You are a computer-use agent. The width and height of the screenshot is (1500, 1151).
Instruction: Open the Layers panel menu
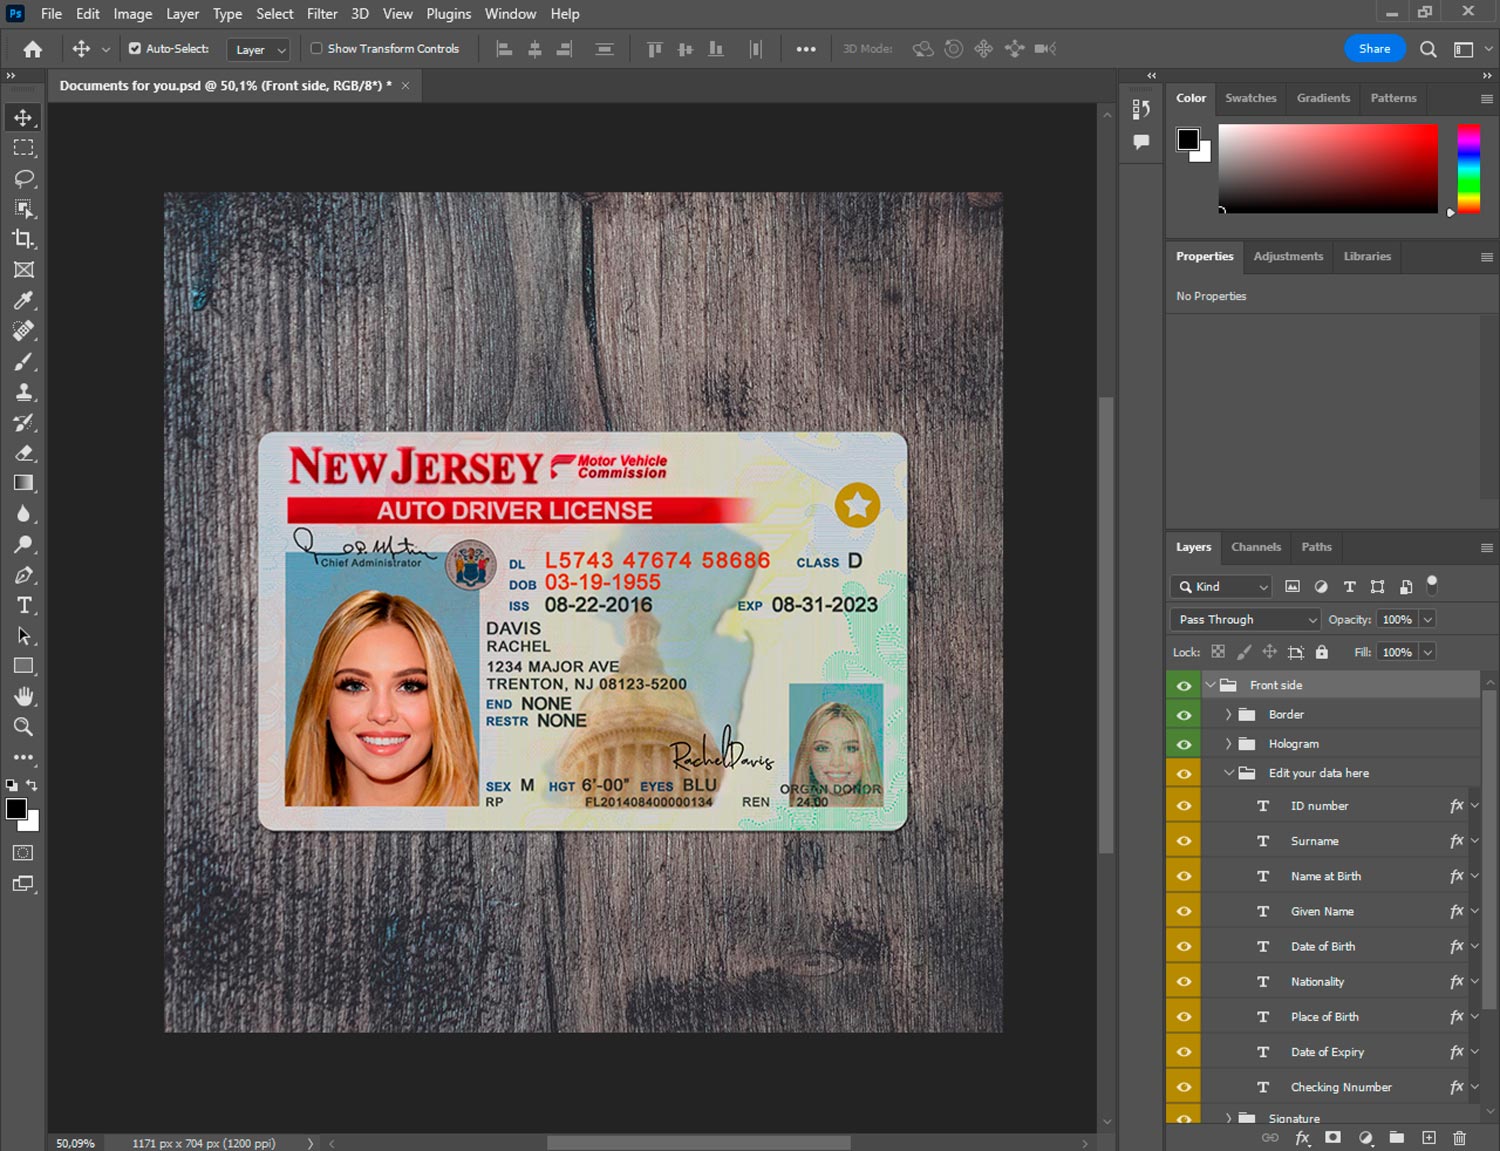click(x=1486, y=547)
